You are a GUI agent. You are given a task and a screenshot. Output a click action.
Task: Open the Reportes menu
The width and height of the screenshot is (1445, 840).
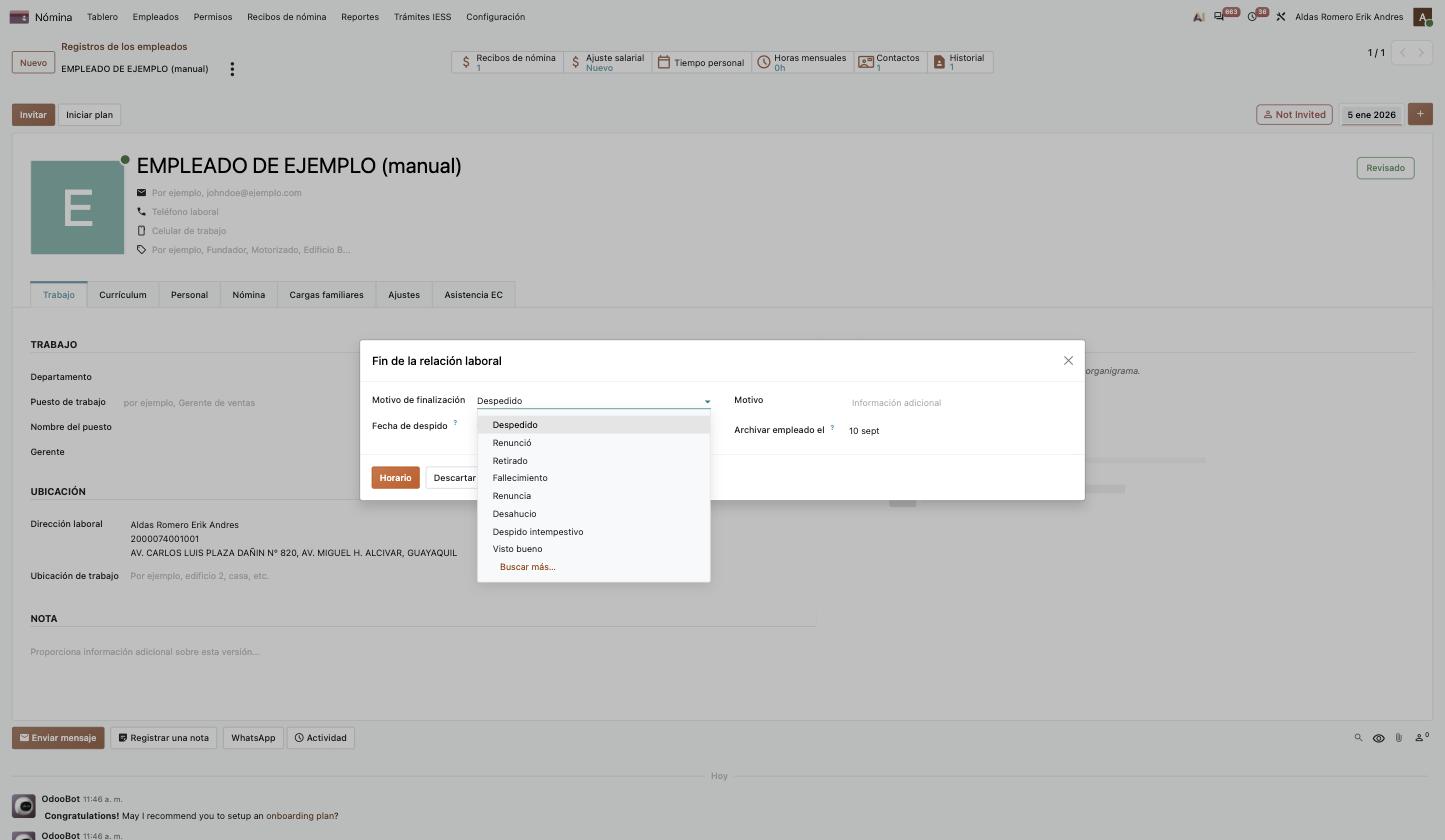360,17
